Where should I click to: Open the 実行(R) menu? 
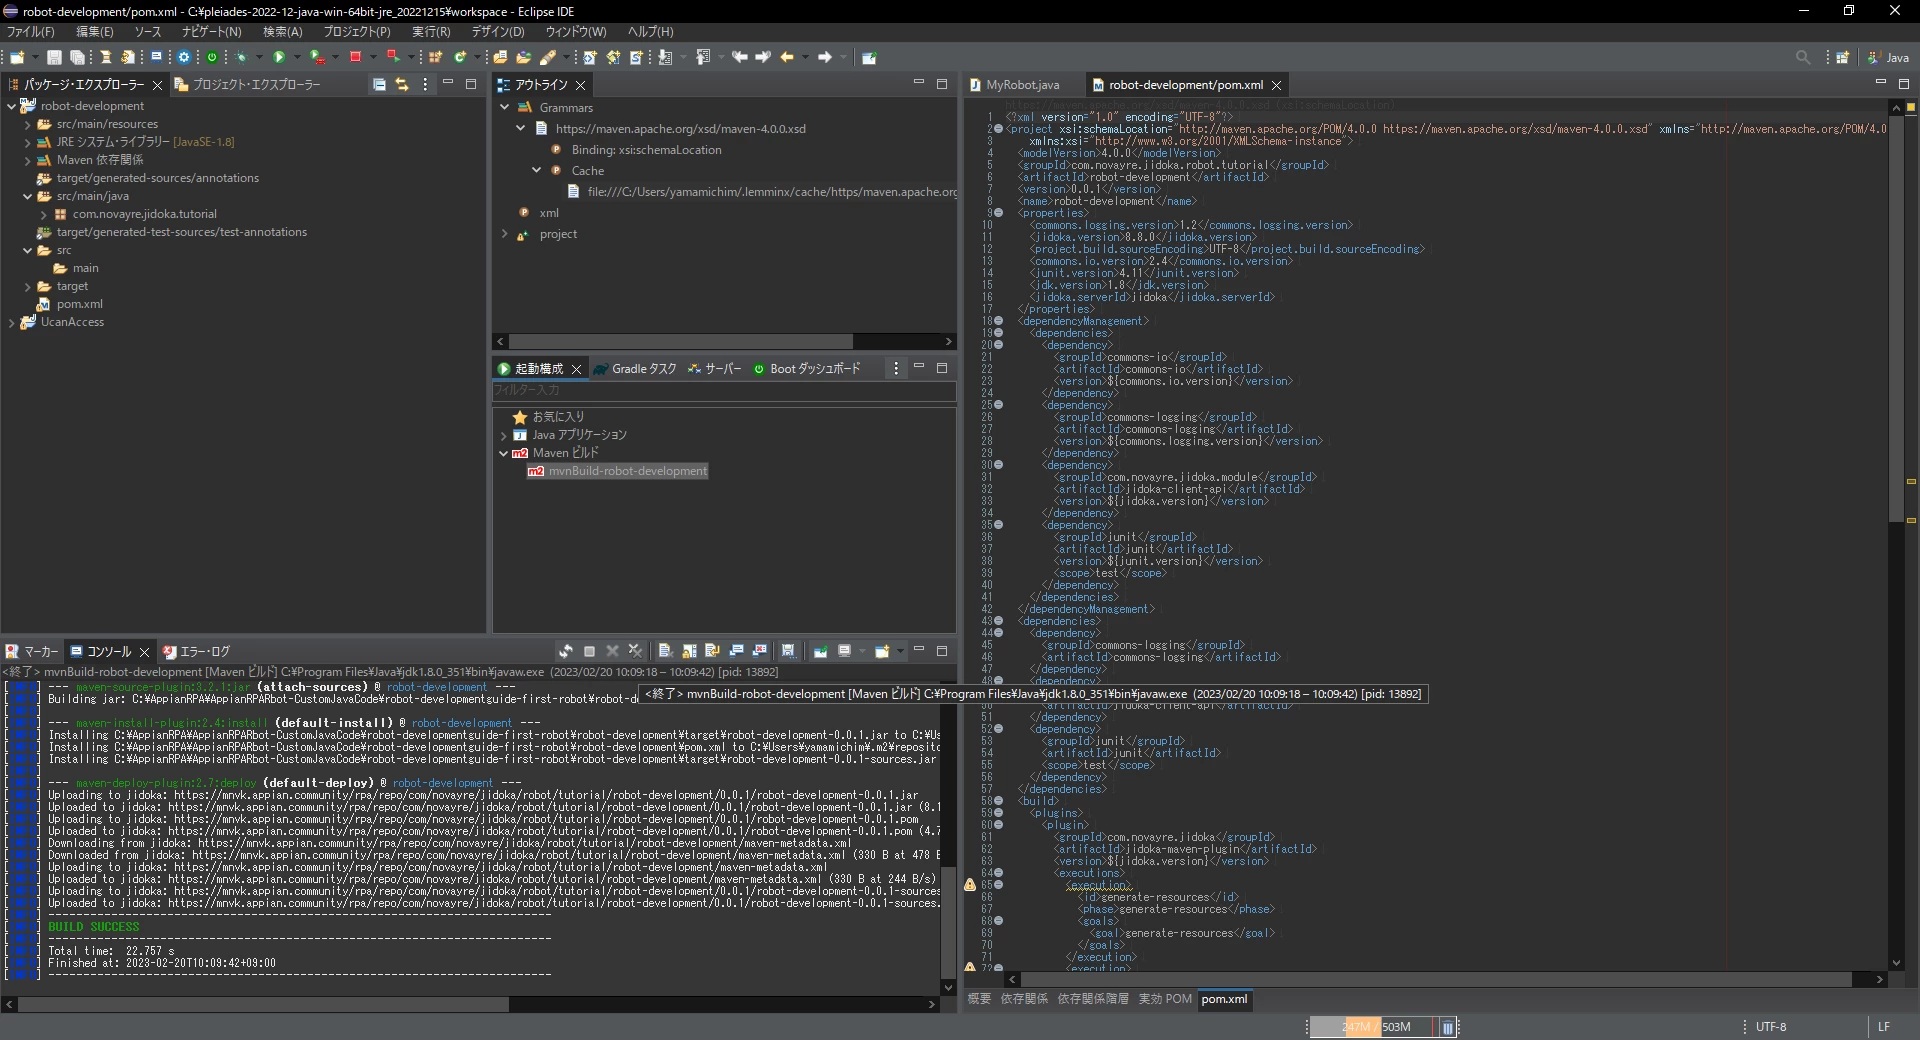[431, 32]
